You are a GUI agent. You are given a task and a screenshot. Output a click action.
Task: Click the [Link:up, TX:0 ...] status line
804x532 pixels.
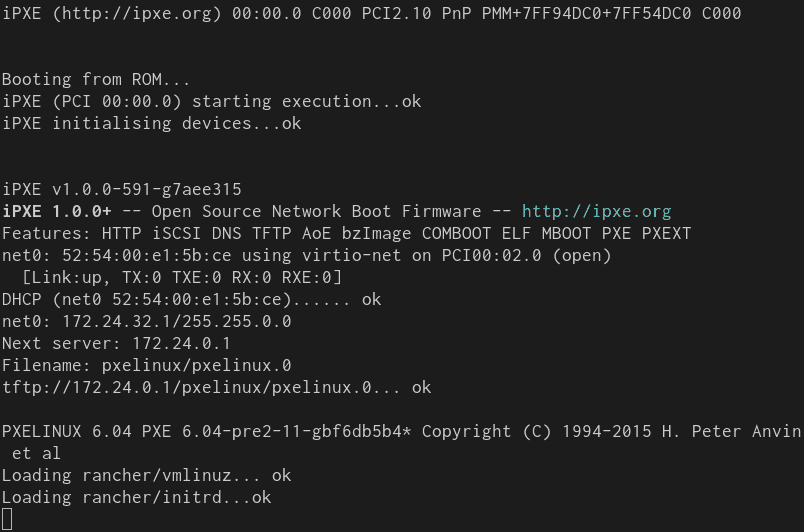pos(182,277)
